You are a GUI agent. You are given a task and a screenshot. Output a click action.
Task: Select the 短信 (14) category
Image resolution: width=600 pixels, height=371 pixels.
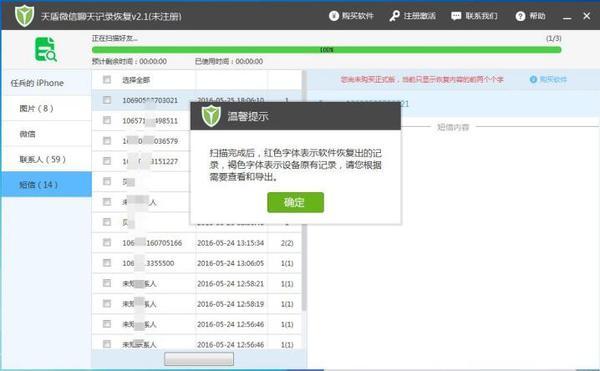(47, 184)
